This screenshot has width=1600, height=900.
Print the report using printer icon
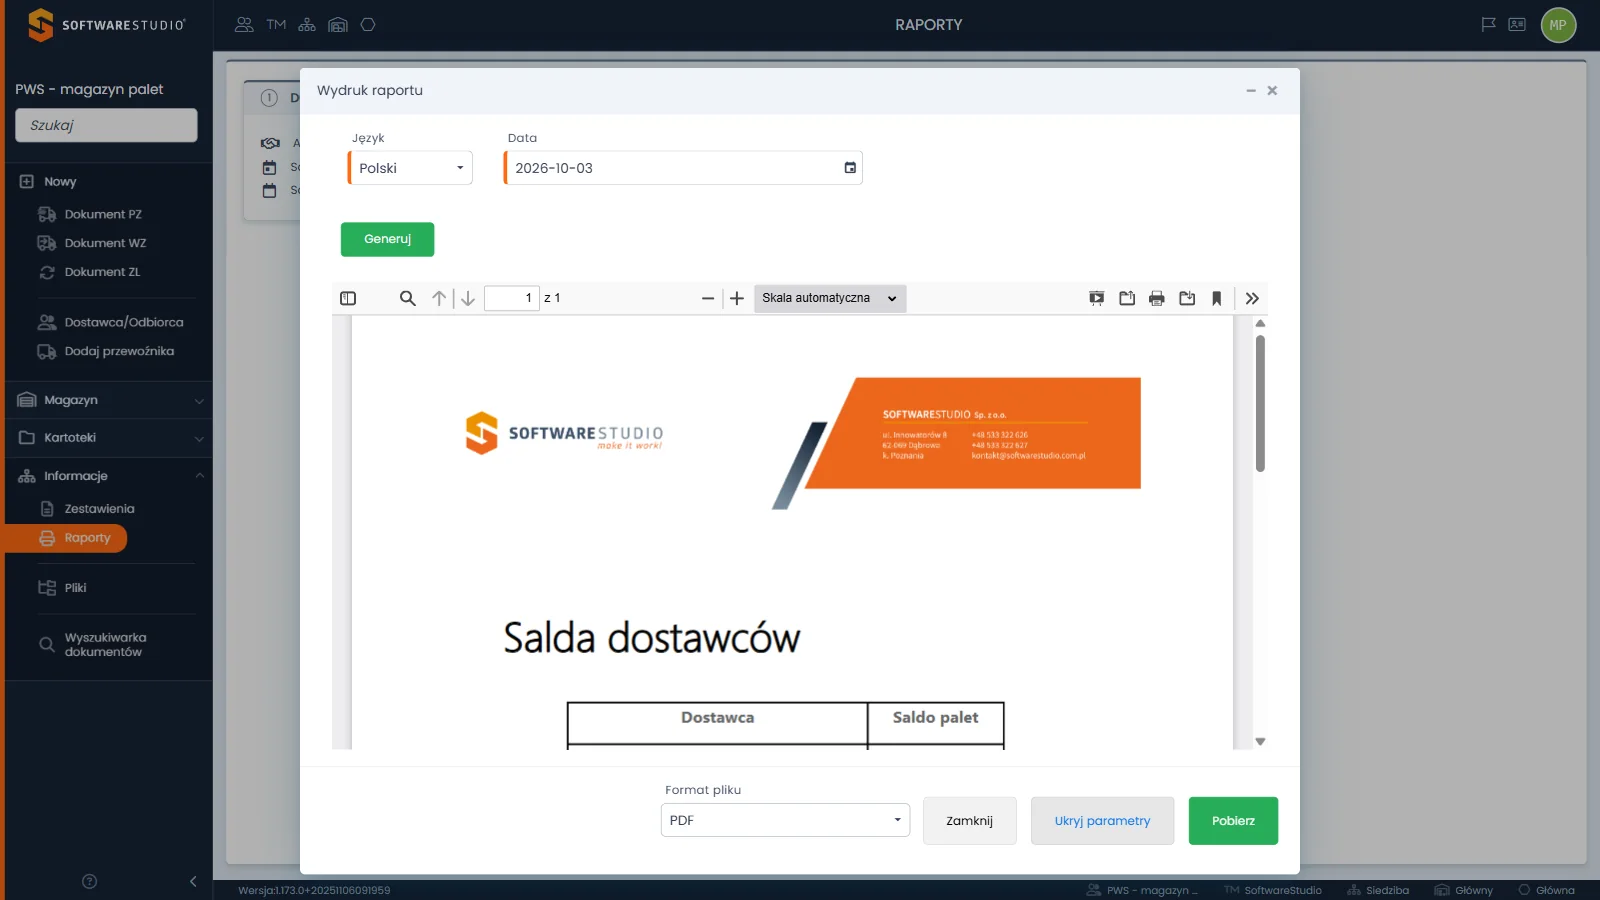point(1157,298)
